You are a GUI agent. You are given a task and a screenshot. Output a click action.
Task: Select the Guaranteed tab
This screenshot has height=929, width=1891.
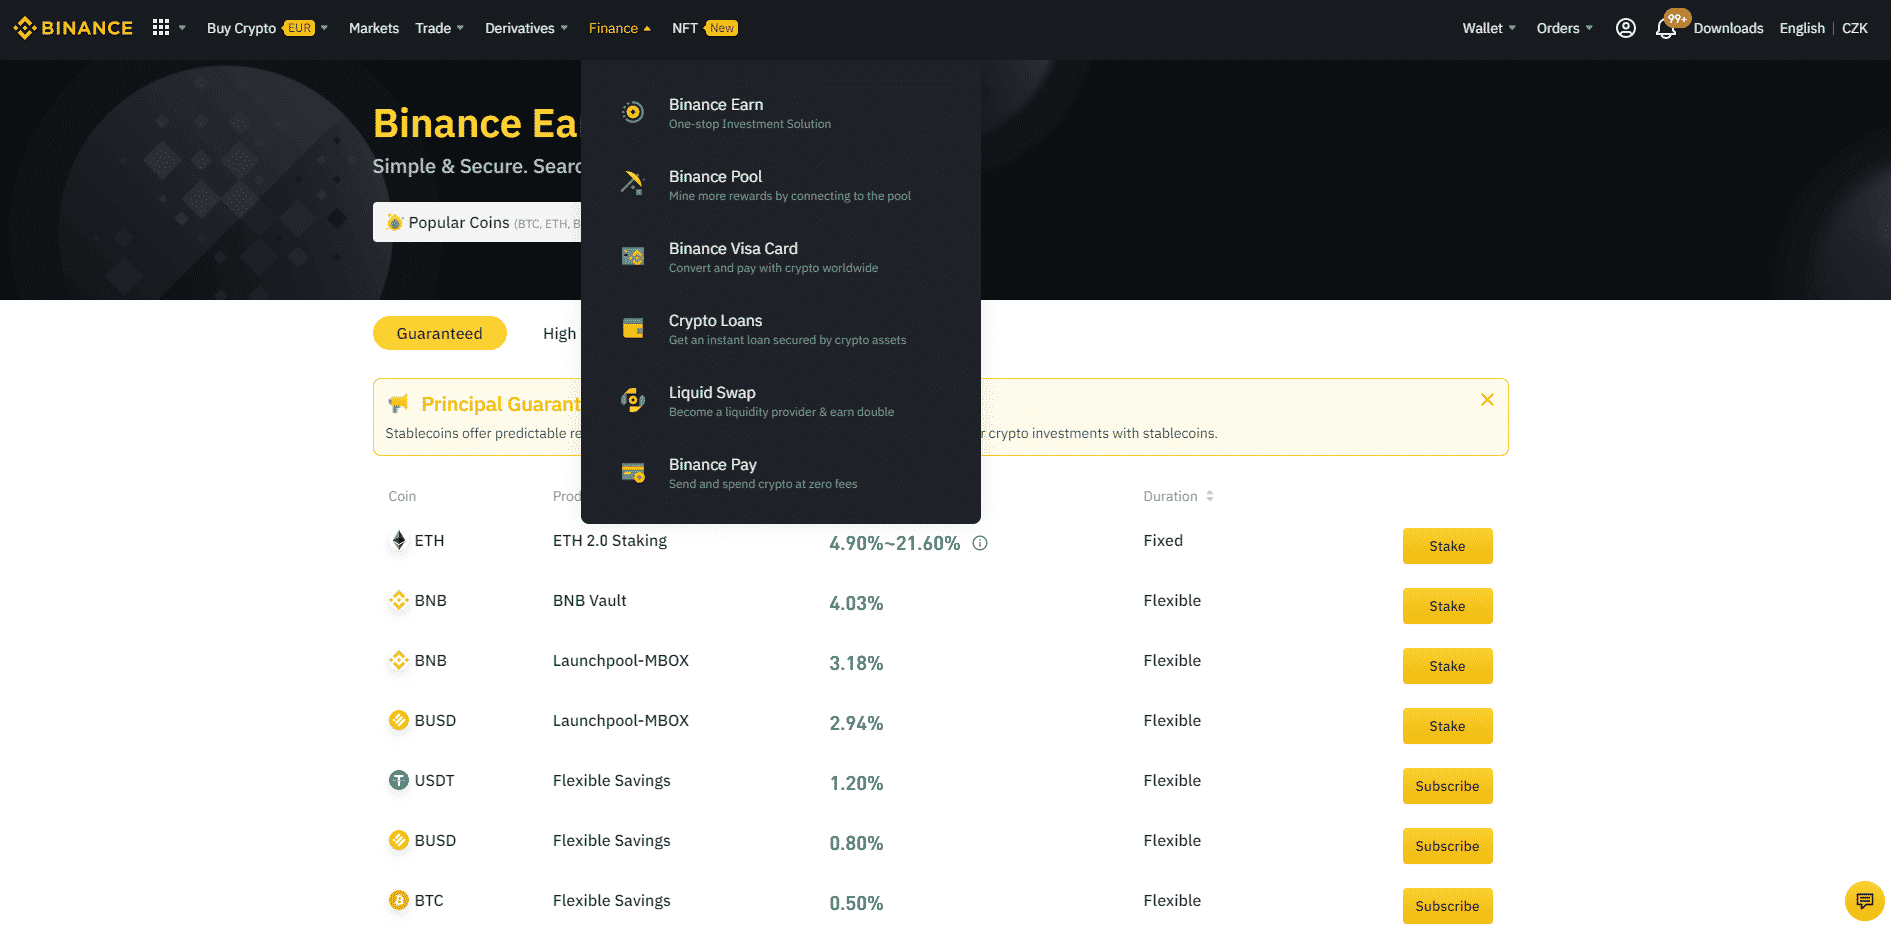(439, 333)
